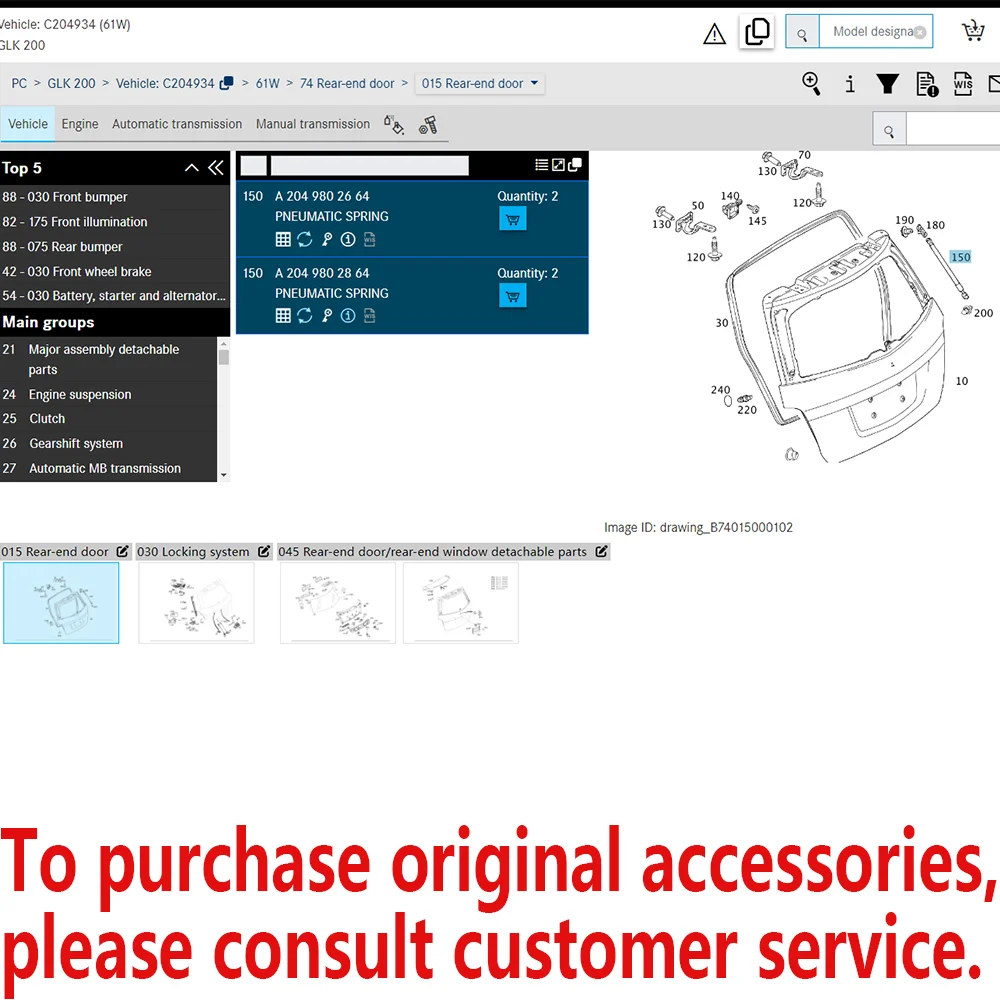Click highlighted callout 150 in the drawing

(960, 257)
